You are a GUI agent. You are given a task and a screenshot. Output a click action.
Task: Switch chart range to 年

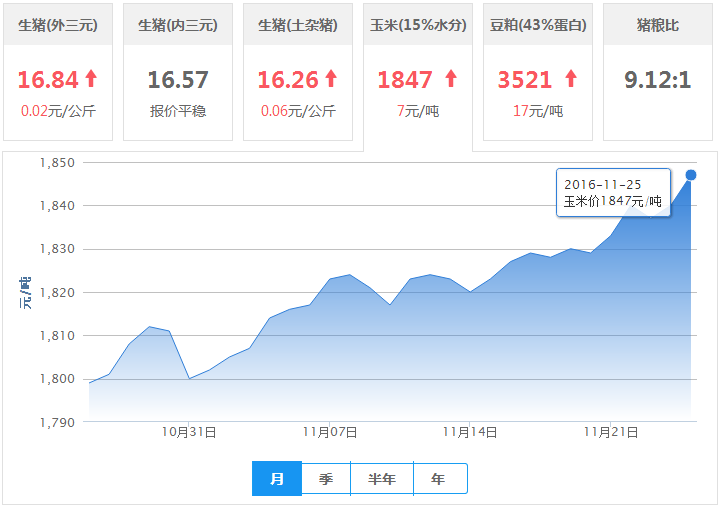click(440, 478)
